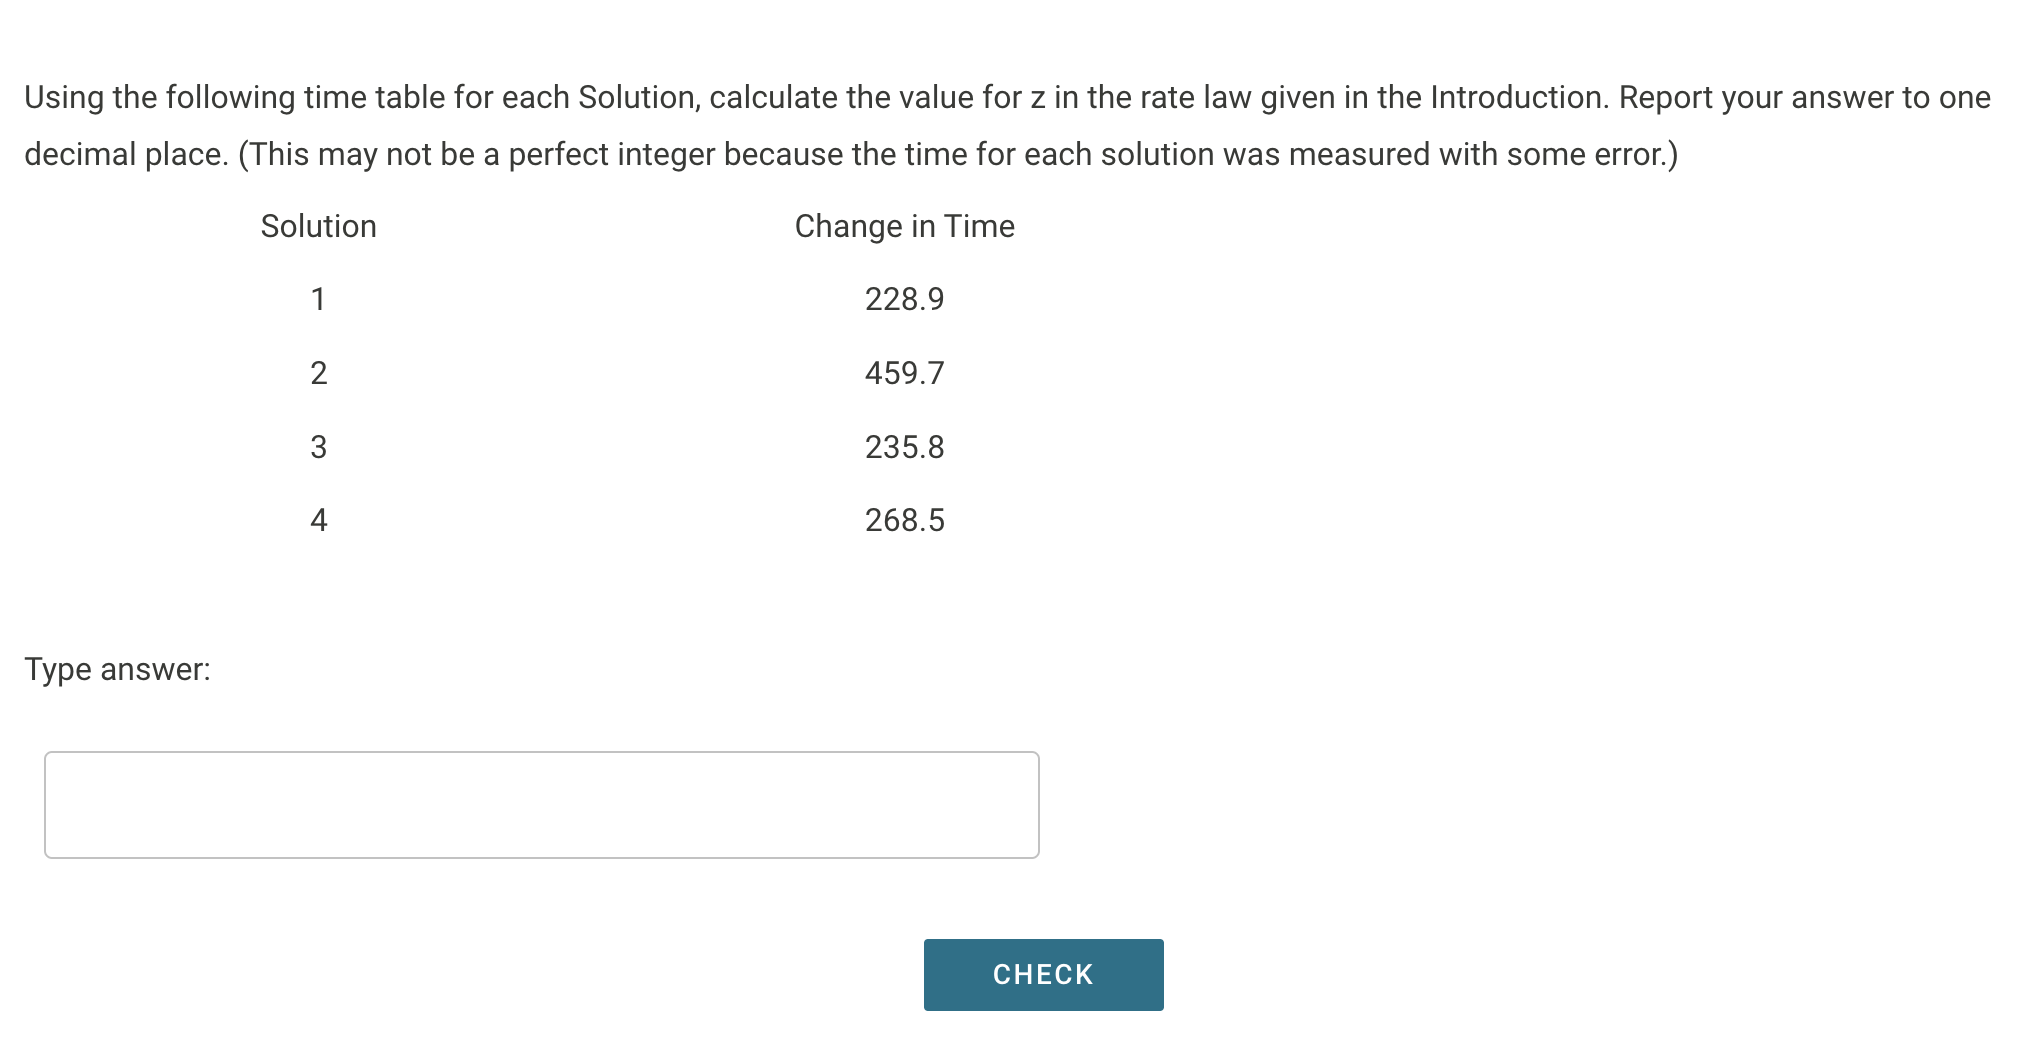The width and height of the screenshot is (2034, 1045).
Task: Click the word Using at question start
Action: pos(64,98)
